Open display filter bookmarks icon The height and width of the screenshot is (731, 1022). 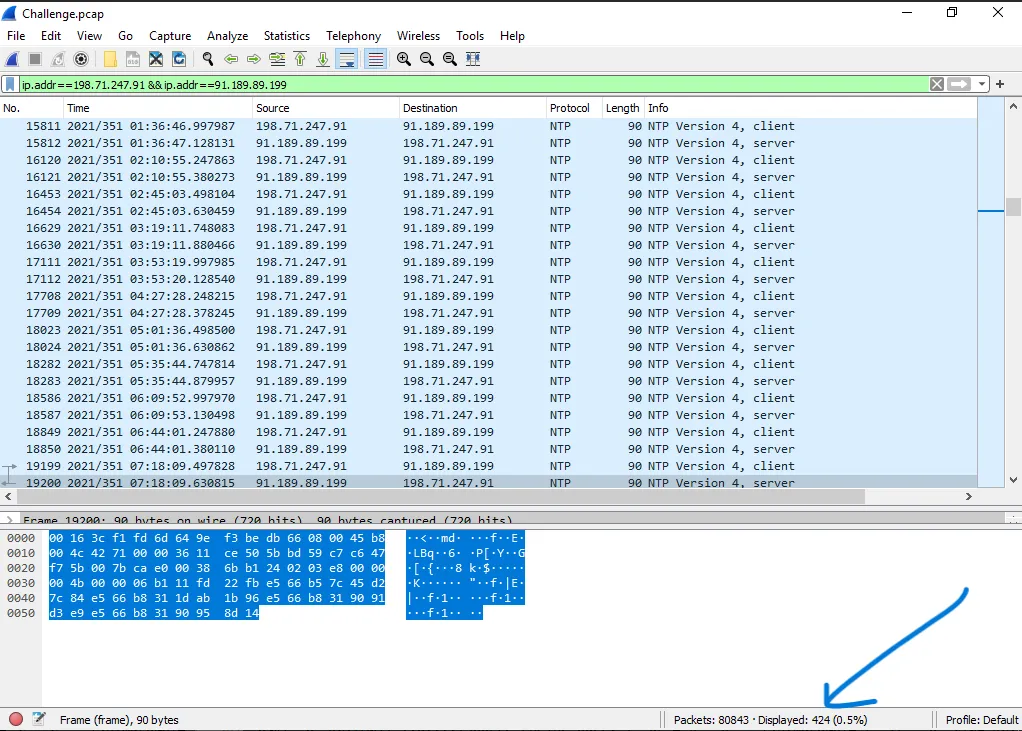coord(10,85)
